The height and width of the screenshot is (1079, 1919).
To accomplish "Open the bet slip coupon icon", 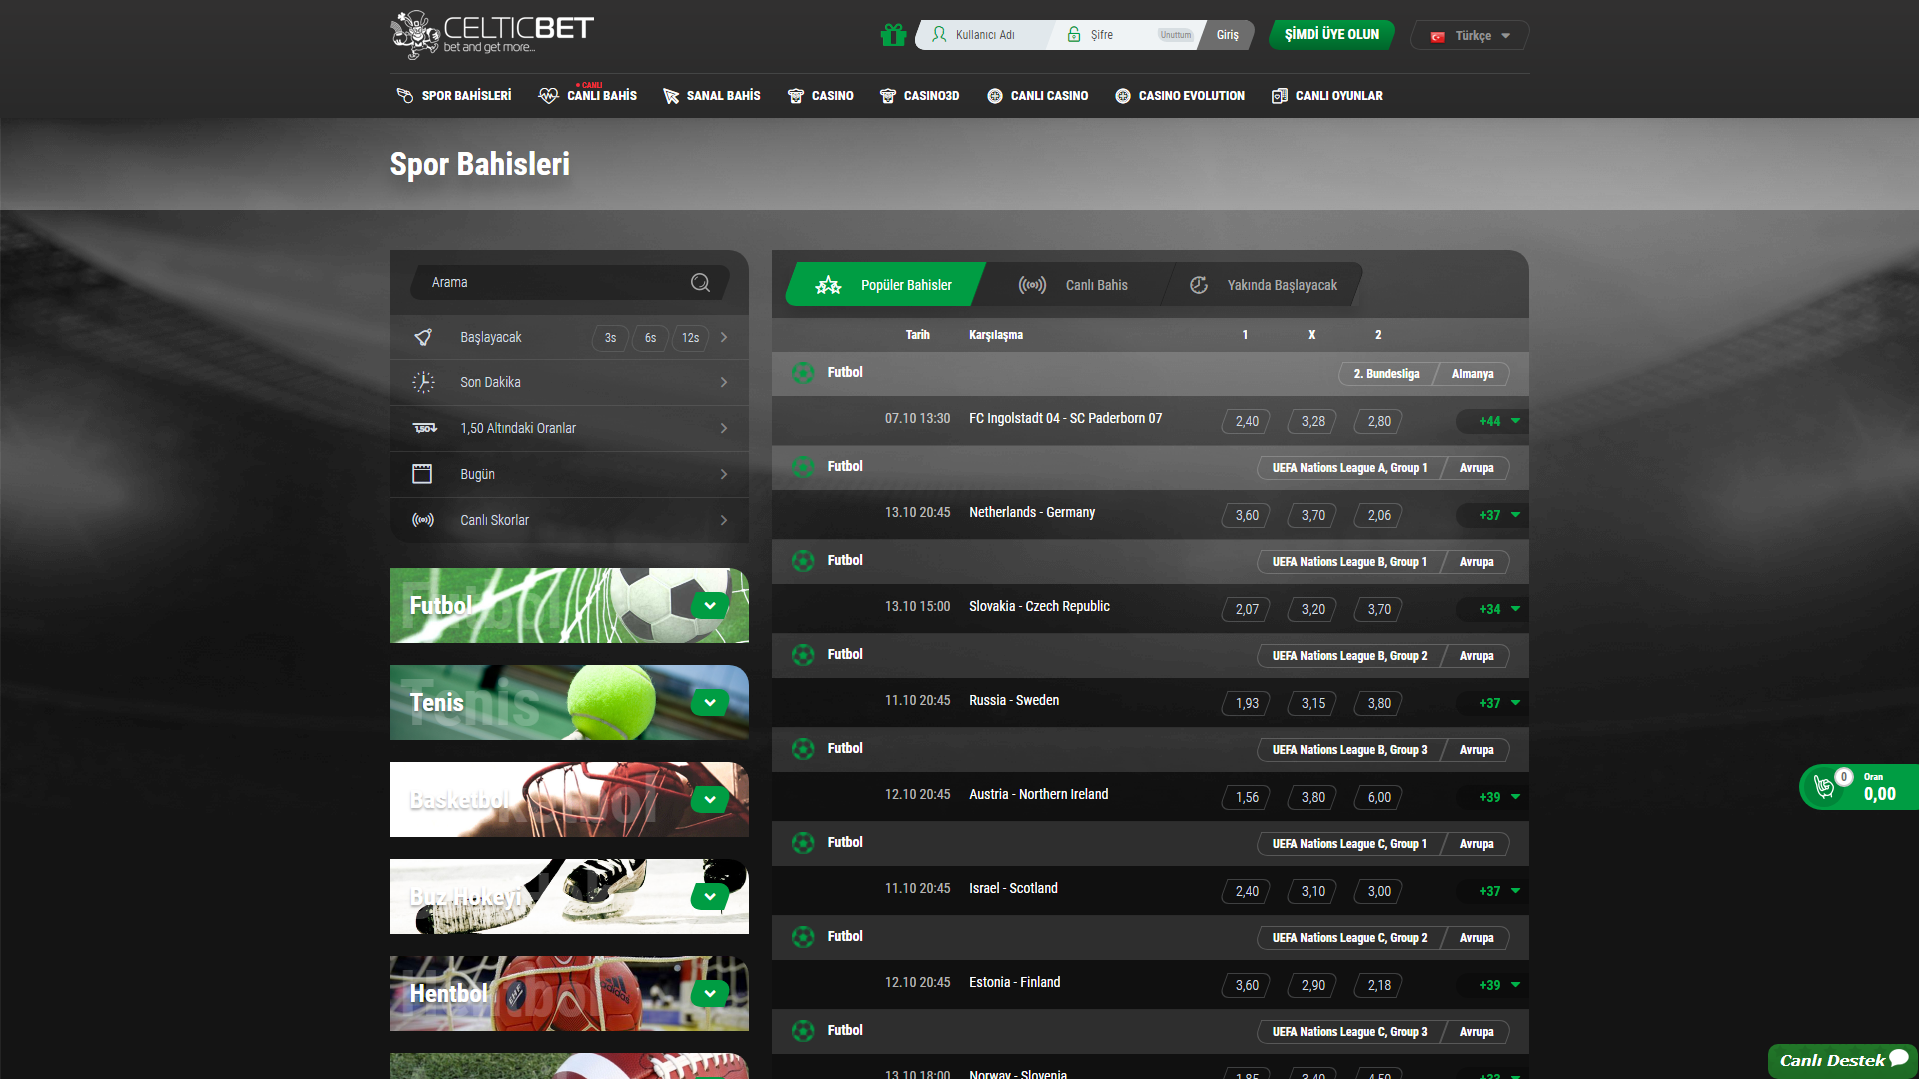I will tap(1825, 787).
